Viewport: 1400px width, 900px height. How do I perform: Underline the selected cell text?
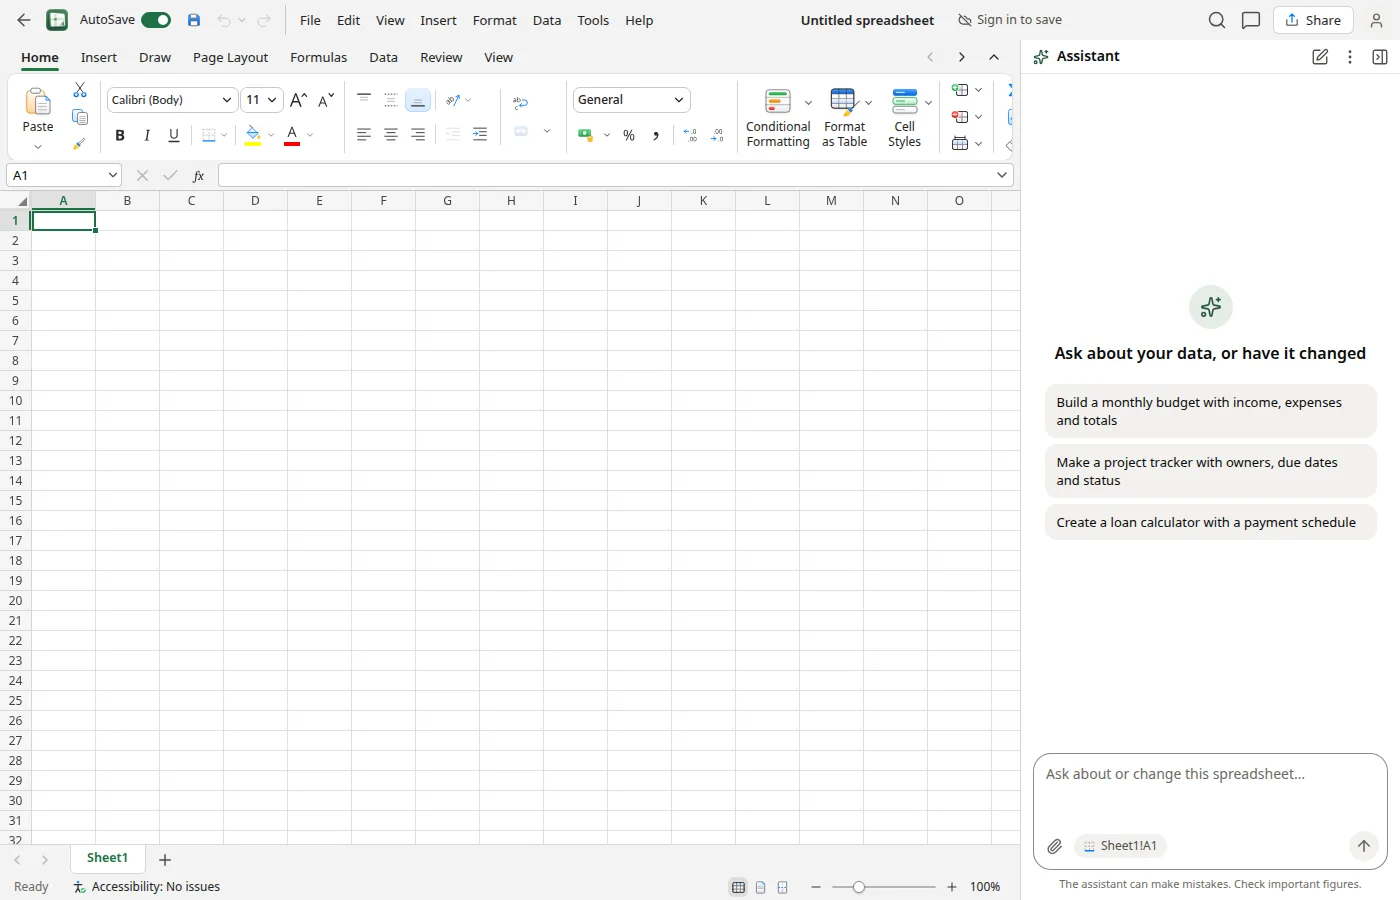tap(174, 135)
